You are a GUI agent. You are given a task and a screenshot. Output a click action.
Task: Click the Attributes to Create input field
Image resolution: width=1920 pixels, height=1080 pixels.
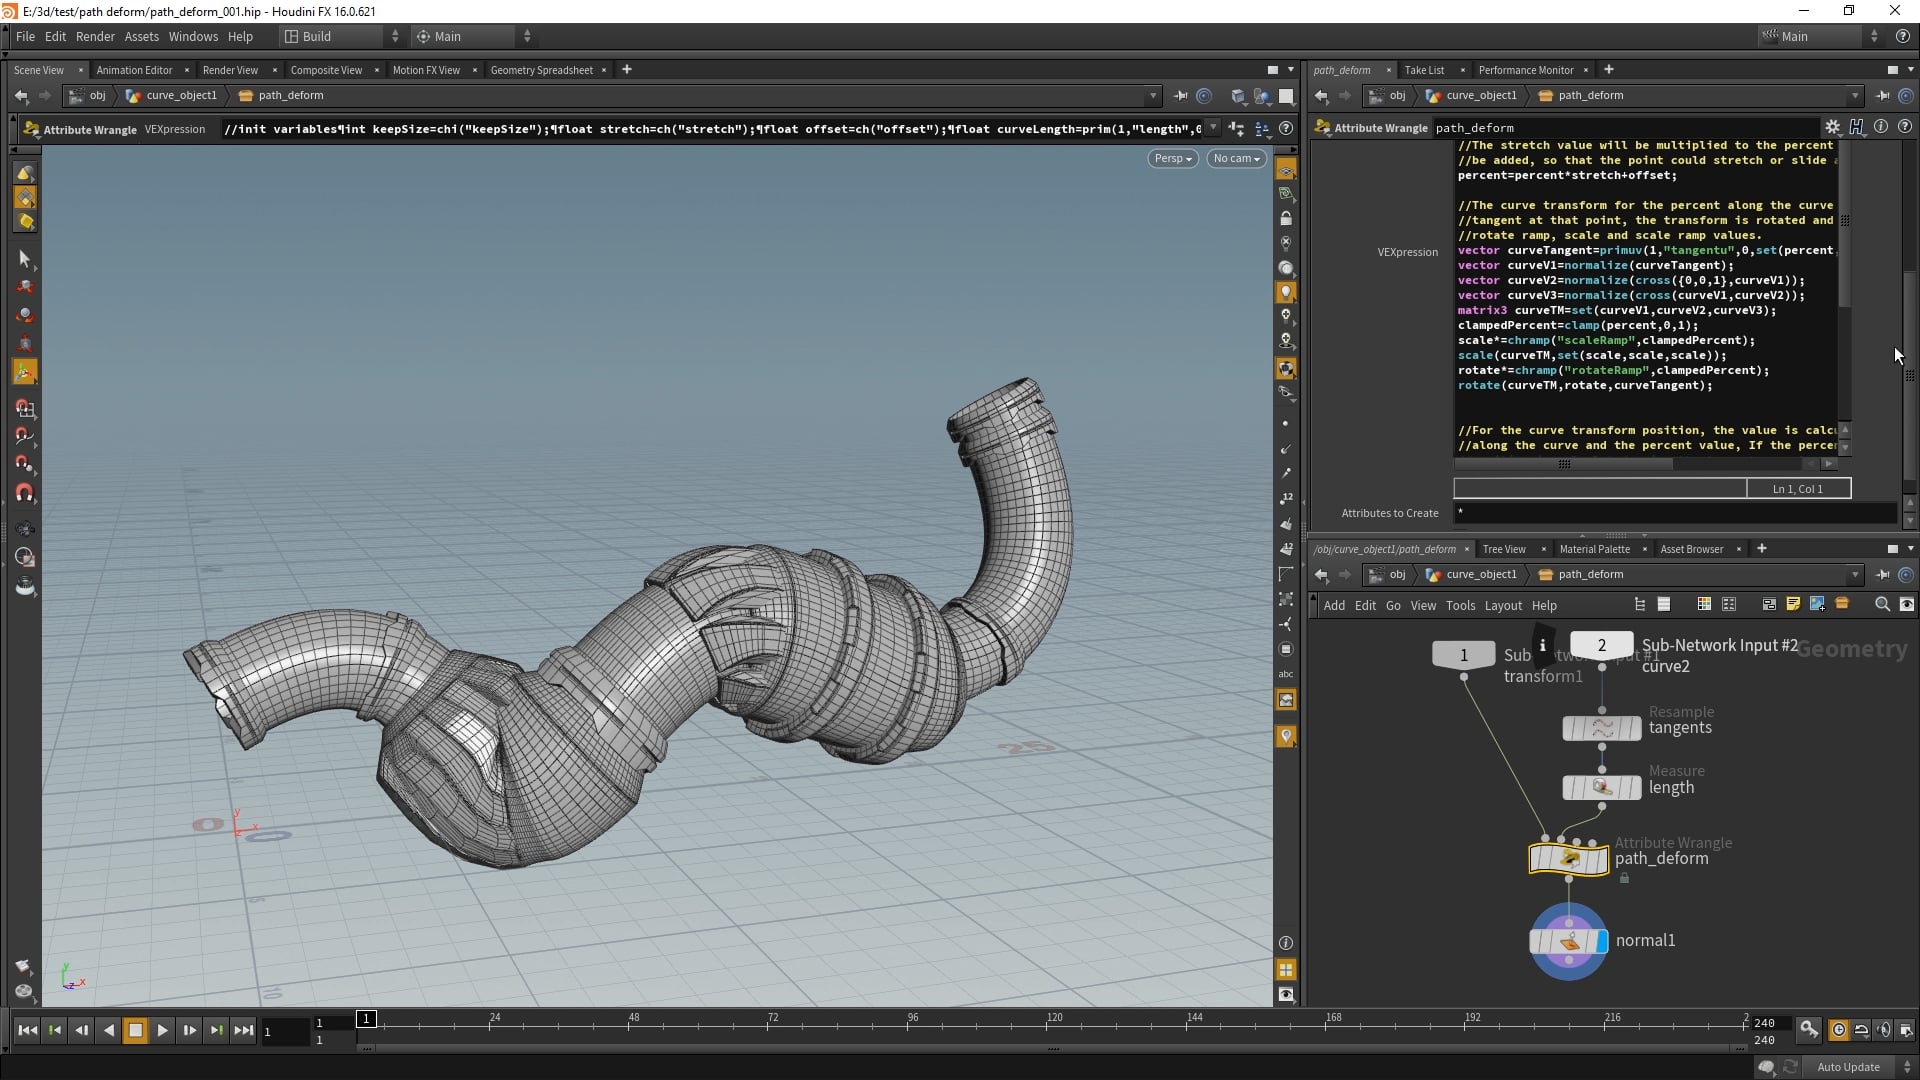(x=1670, y=512)
